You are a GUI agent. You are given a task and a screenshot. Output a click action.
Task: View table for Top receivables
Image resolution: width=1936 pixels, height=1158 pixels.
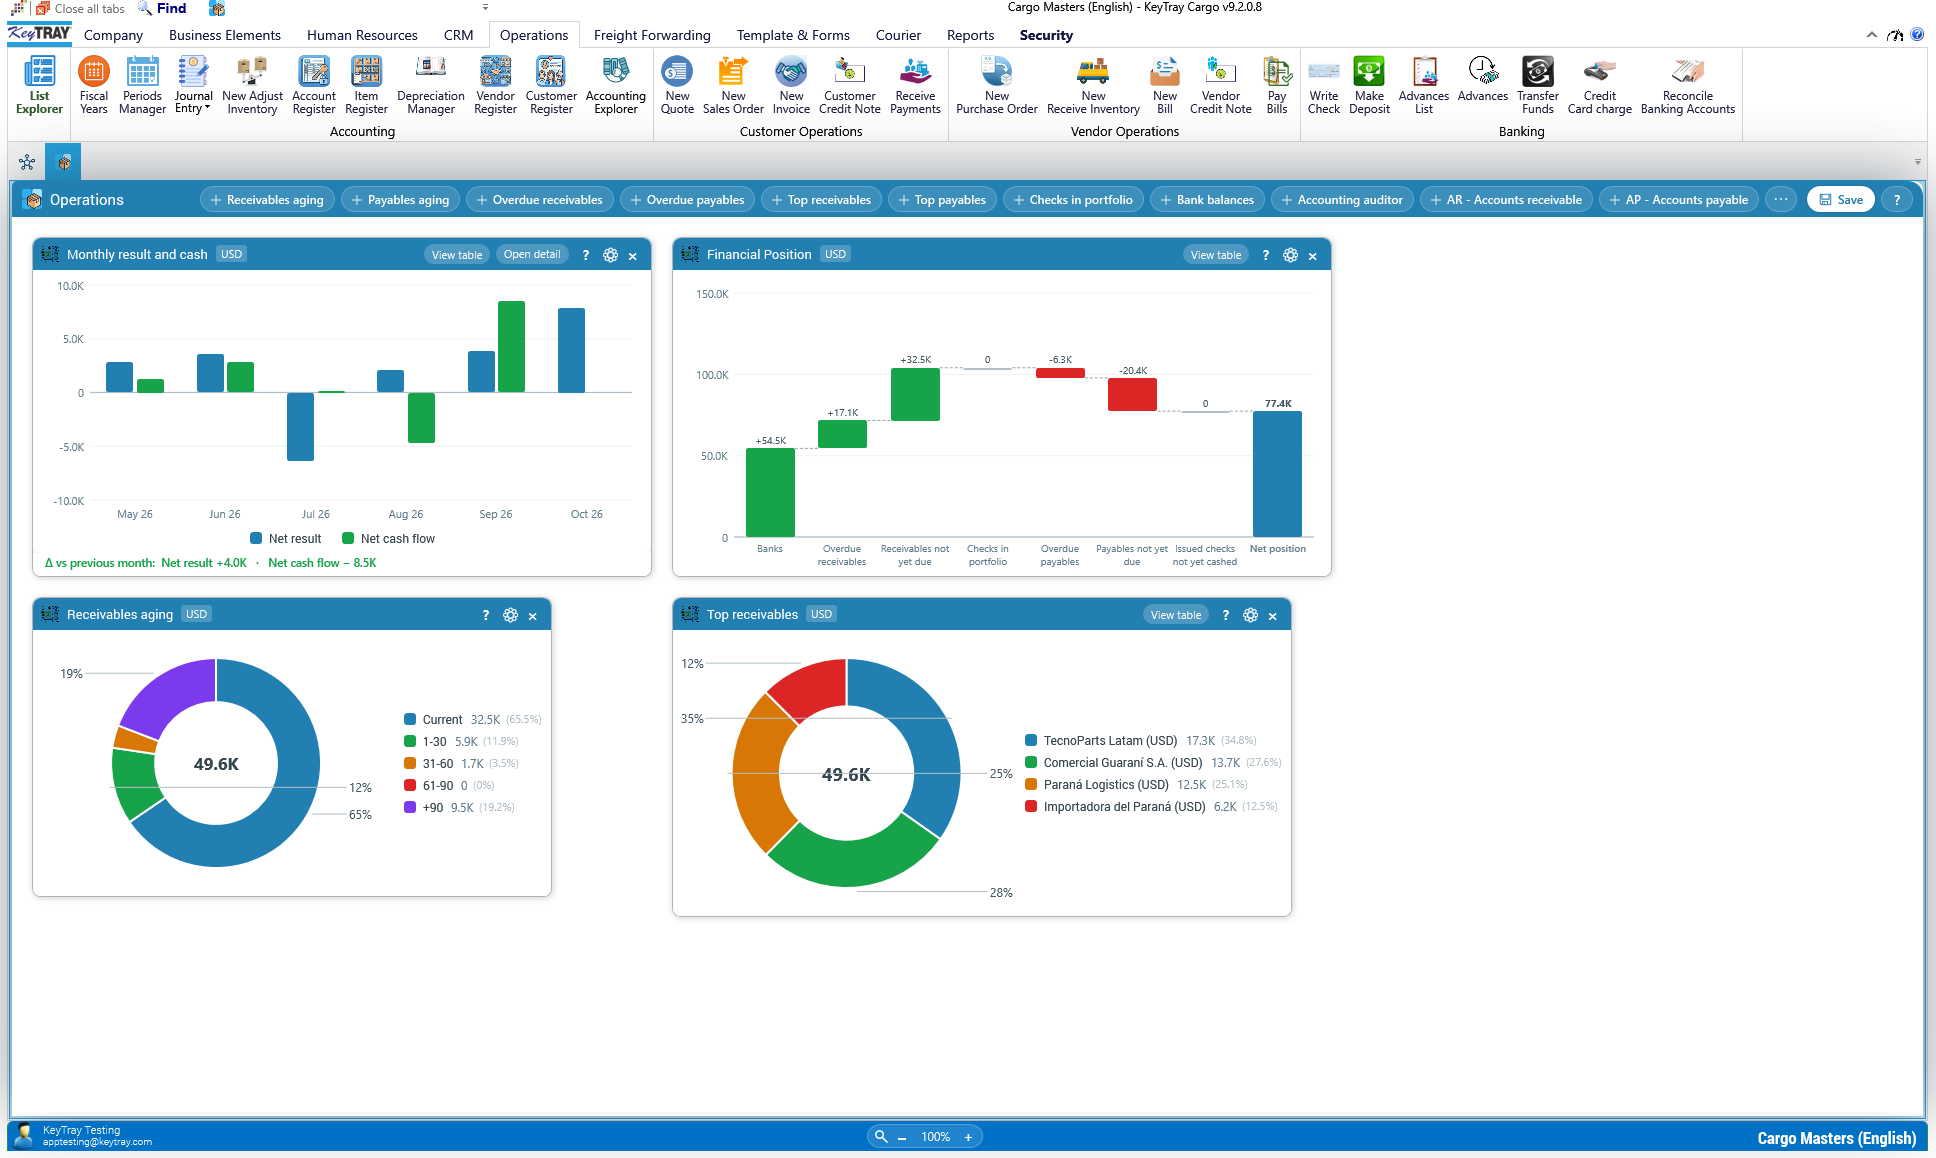(x=1175, y=615)
